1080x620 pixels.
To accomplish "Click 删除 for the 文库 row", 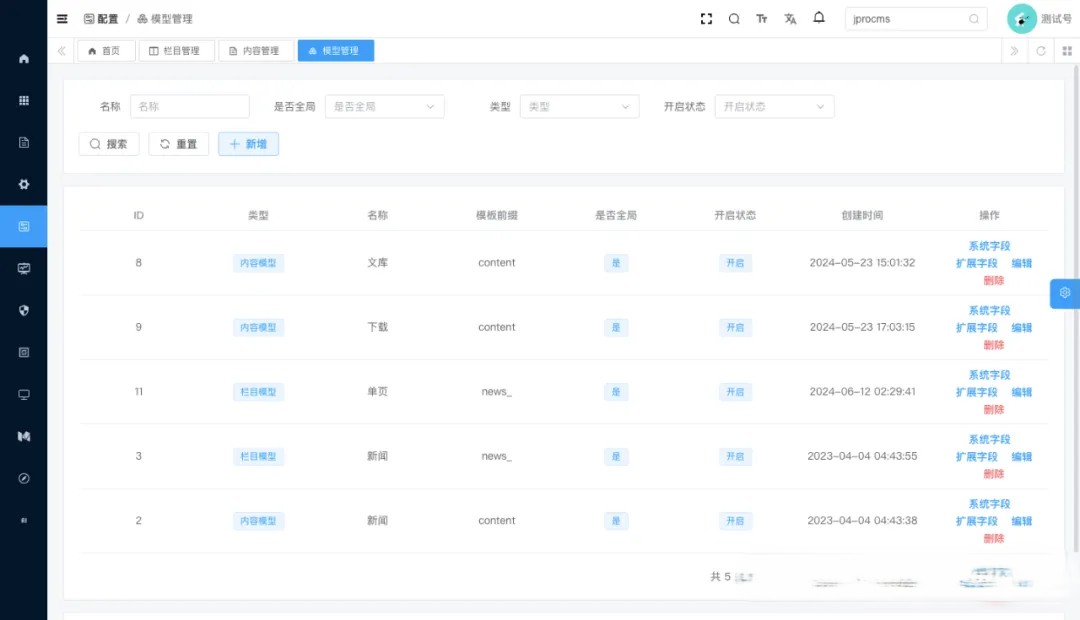I will [993, 280].
